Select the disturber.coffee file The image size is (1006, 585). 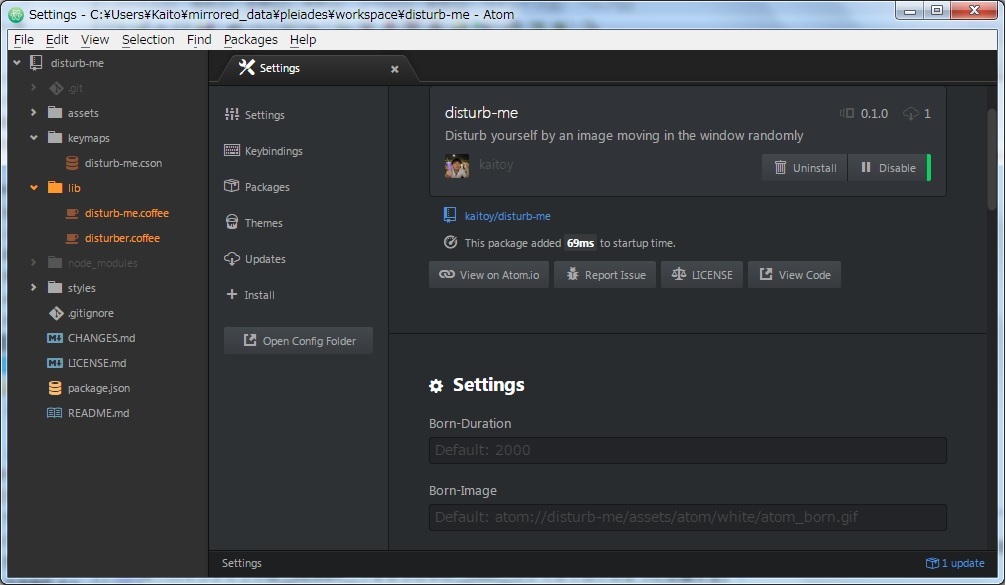click(x=122, y=238)
